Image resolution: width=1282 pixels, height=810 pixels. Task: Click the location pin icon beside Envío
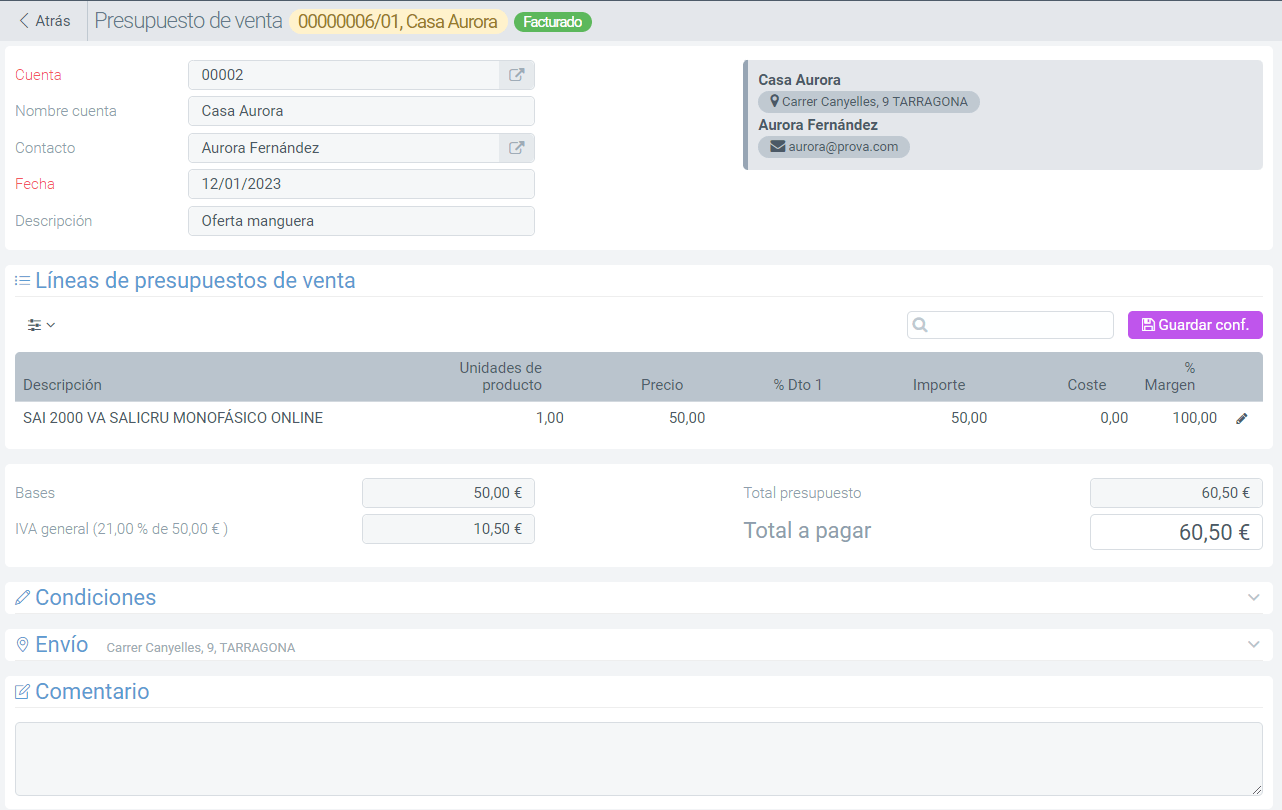point(22,645)
